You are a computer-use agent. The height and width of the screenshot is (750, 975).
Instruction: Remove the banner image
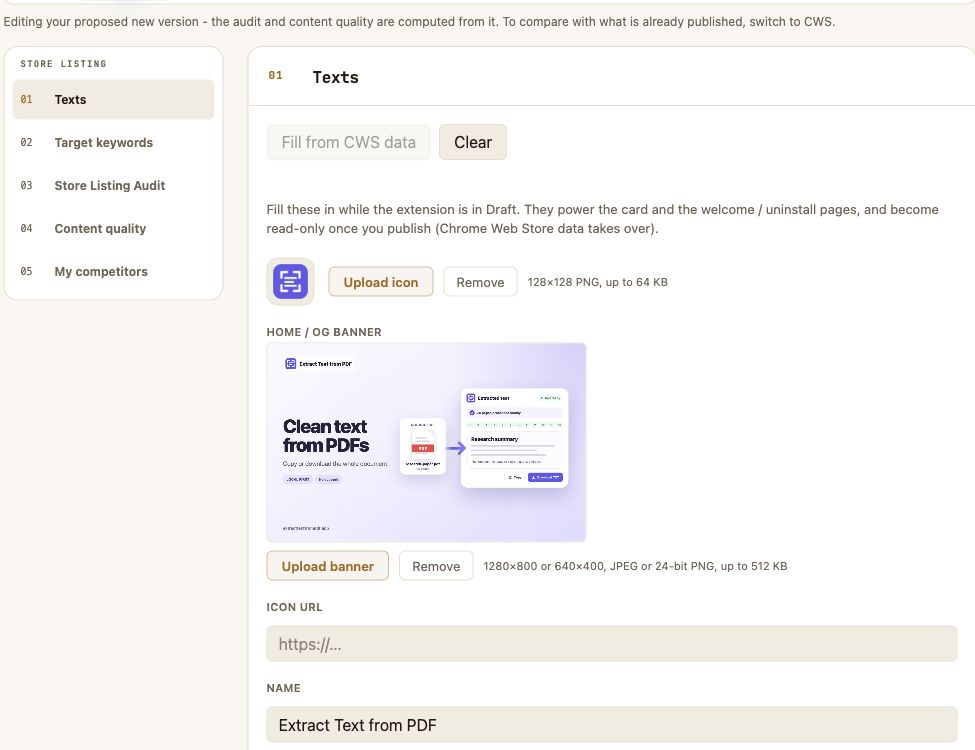click(436, 566)
